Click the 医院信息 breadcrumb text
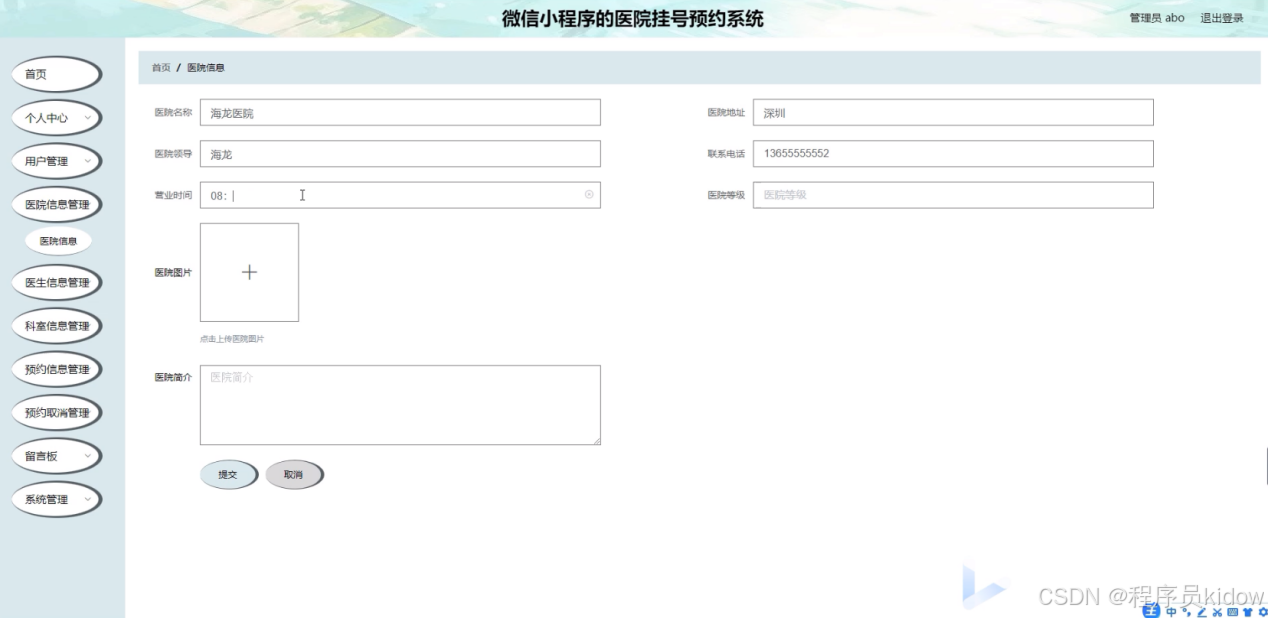1268x618 pixels. pos(206,68)
